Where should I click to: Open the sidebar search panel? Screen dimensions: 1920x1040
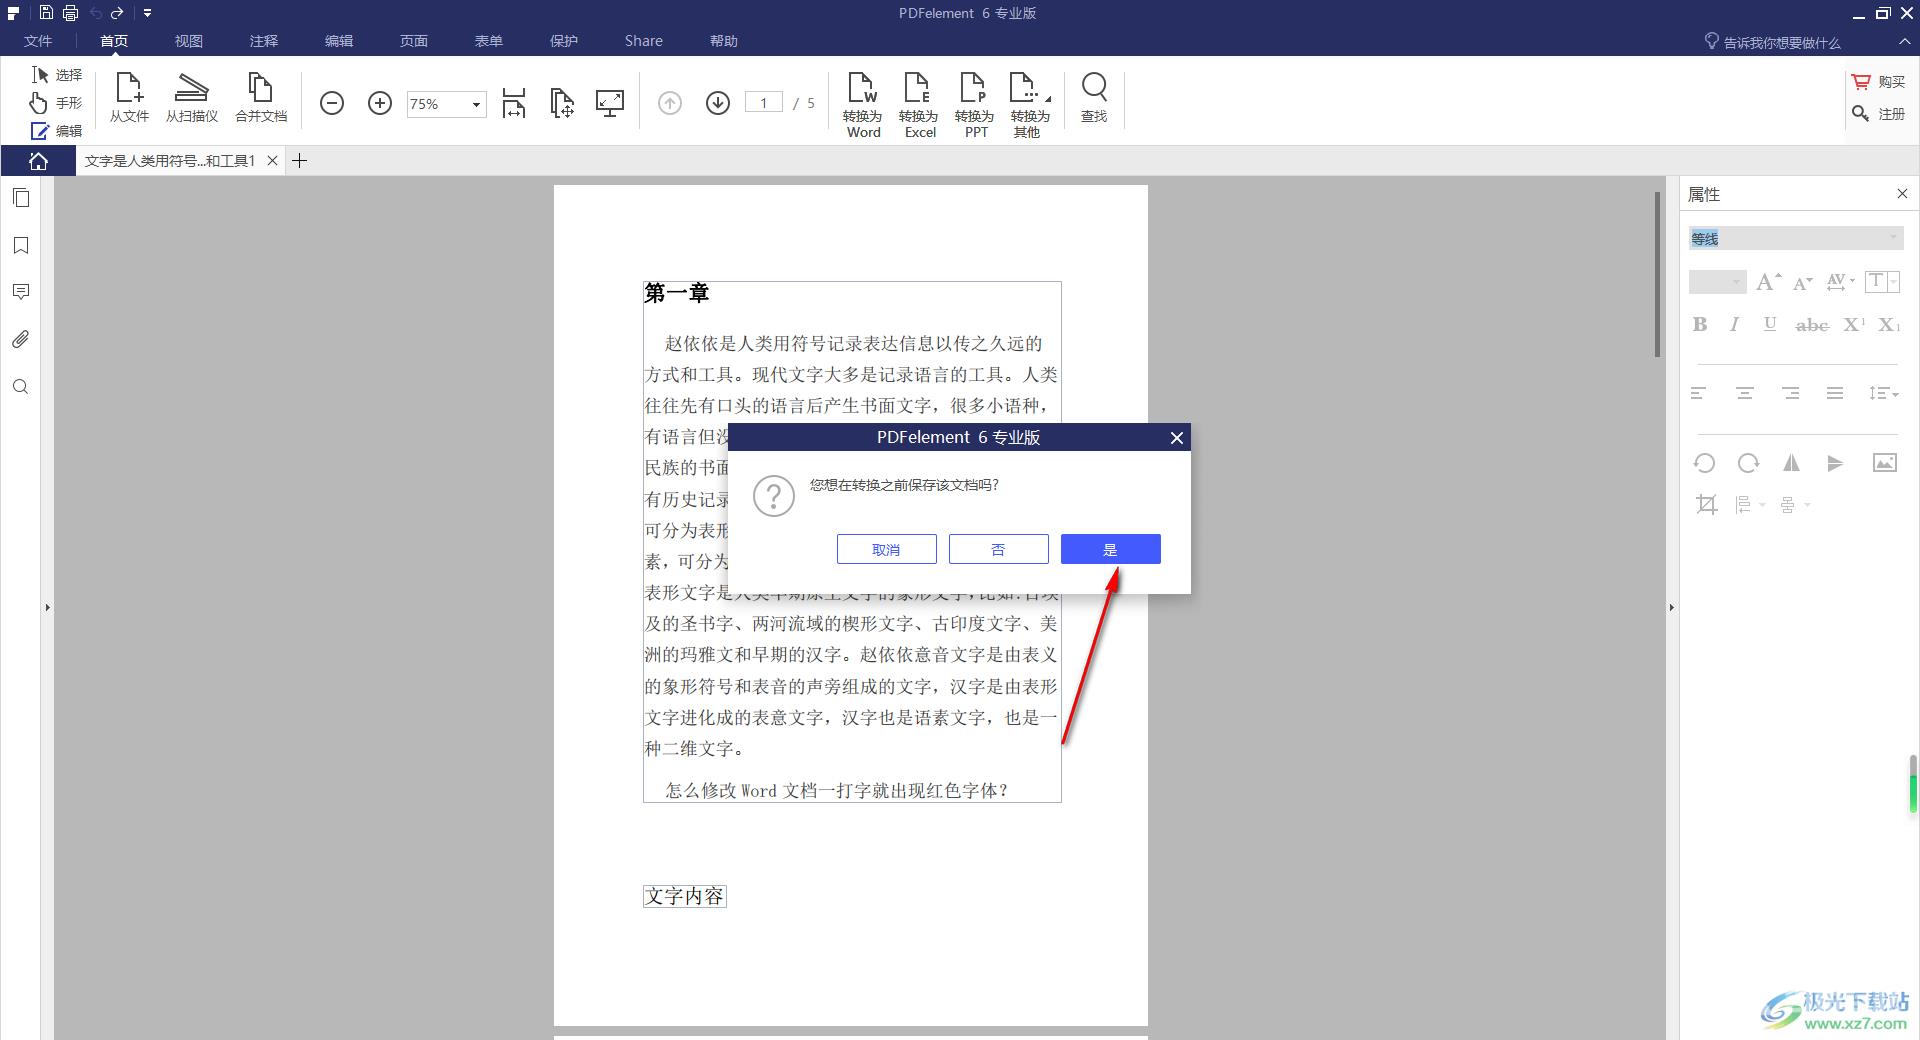click(21, 387)
